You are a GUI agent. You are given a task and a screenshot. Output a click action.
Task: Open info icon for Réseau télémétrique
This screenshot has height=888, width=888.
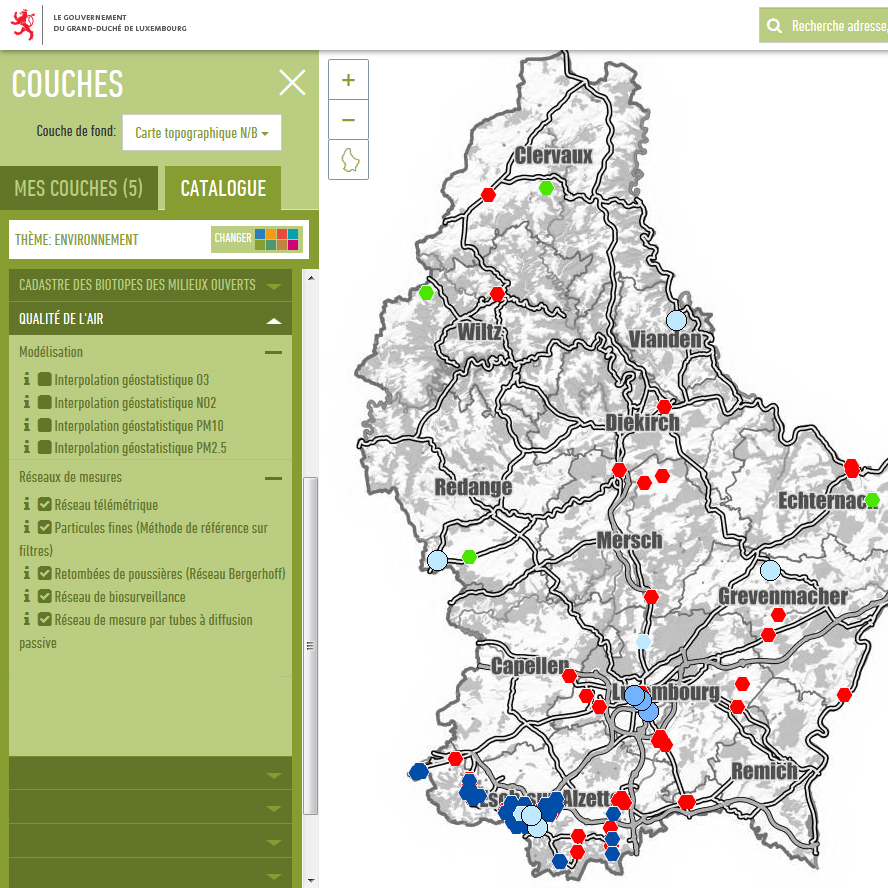coord(26,505)
